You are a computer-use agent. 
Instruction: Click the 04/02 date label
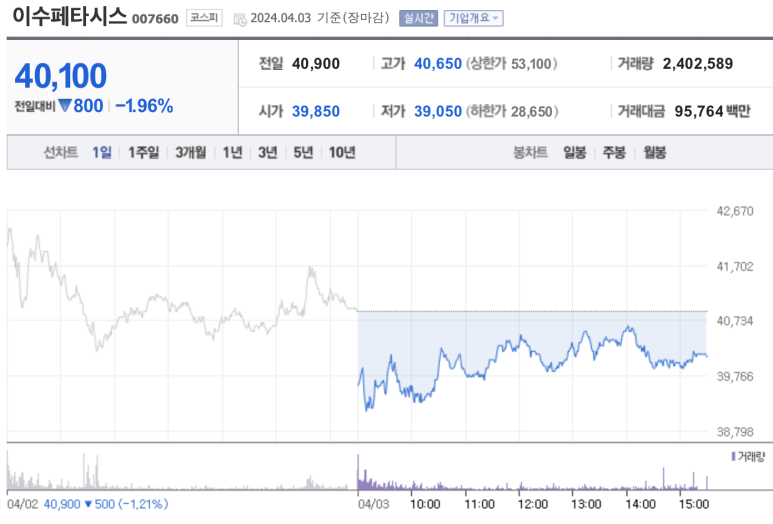click(x=23, y=504)
